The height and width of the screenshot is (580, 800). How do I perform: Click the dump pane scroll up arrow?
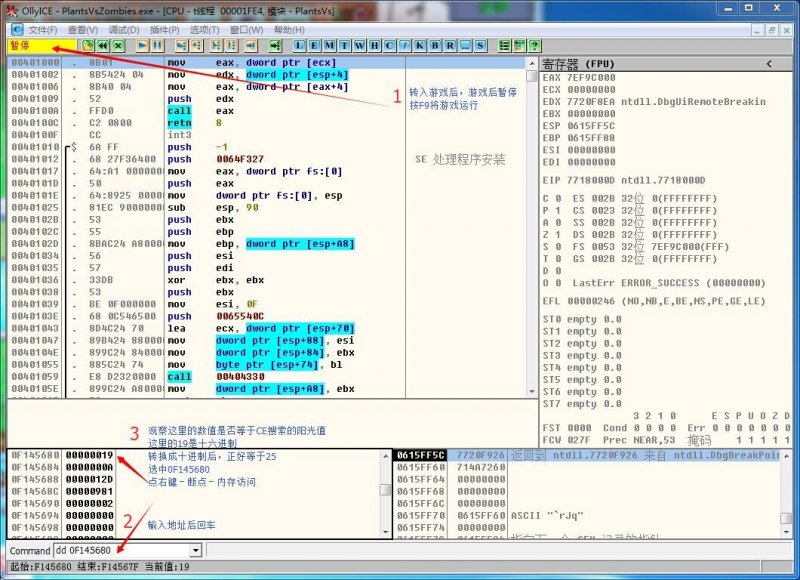(386, 456)
